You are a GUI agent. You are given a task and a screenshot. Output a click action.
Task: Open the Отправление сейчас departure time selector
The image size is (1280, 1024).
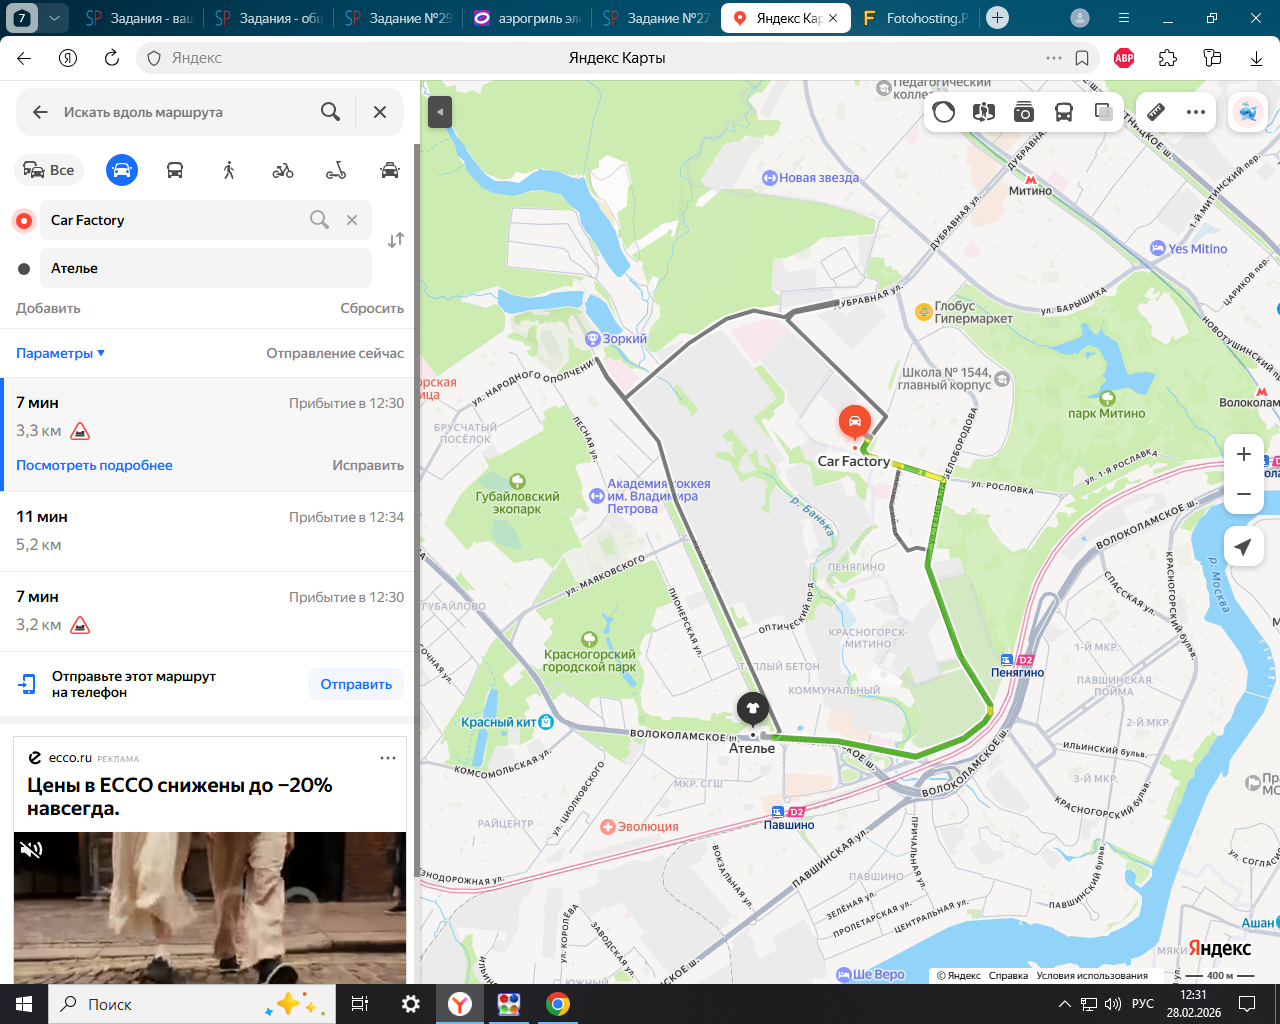[x=335, y=353]
